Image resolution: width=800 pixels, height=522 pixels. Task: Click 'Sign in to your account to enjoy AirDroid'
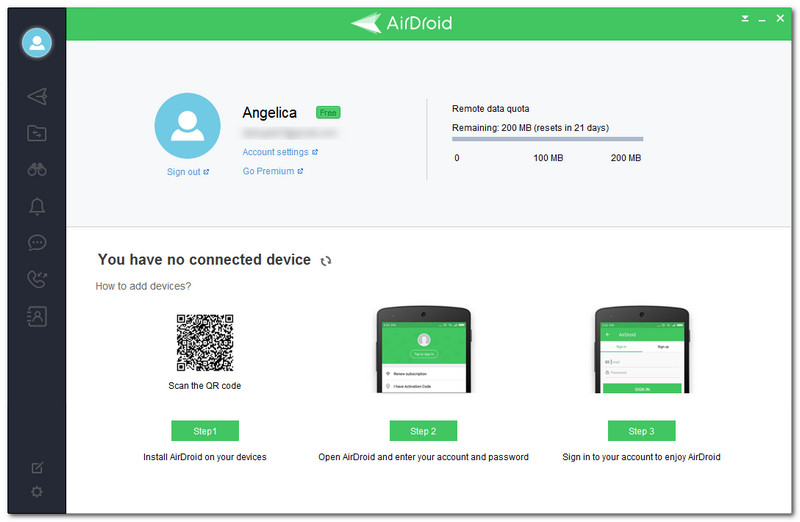tap(641, 457)
